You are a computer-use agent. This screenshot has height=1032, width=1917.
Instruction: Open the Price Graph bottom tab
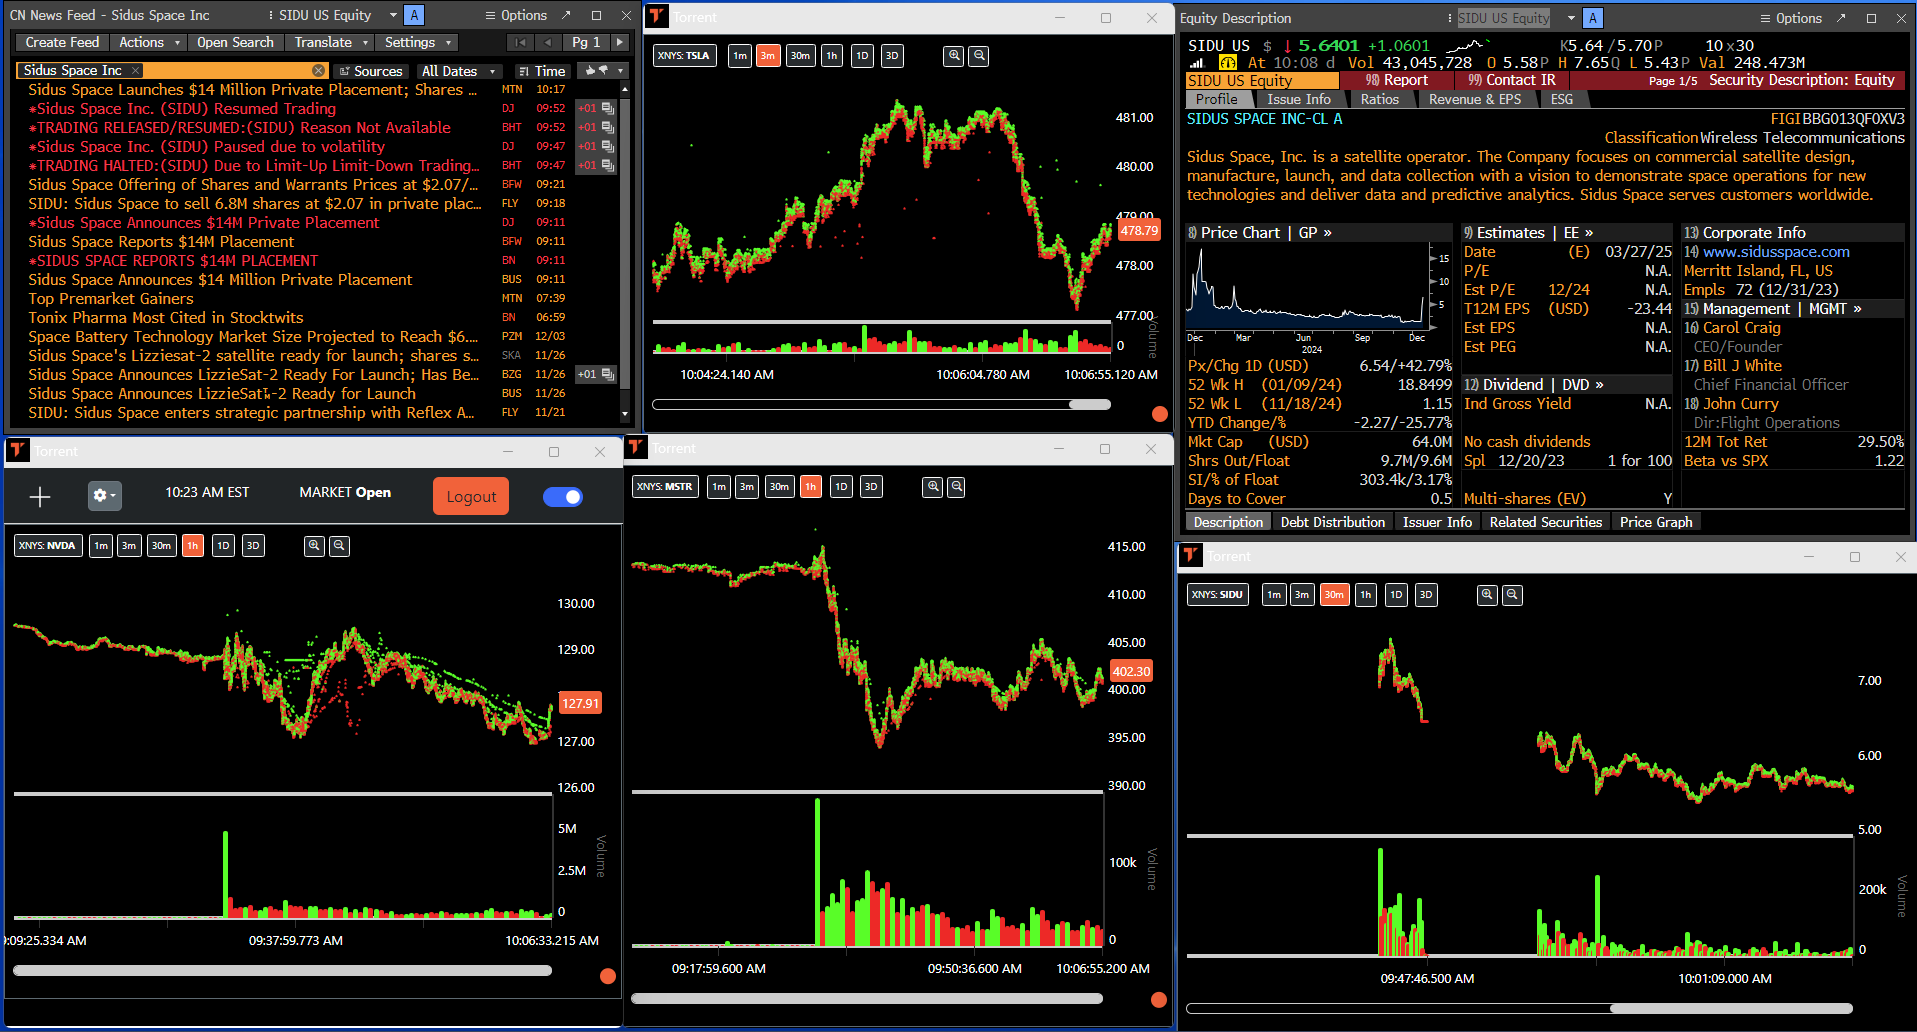coord(1656,522)
